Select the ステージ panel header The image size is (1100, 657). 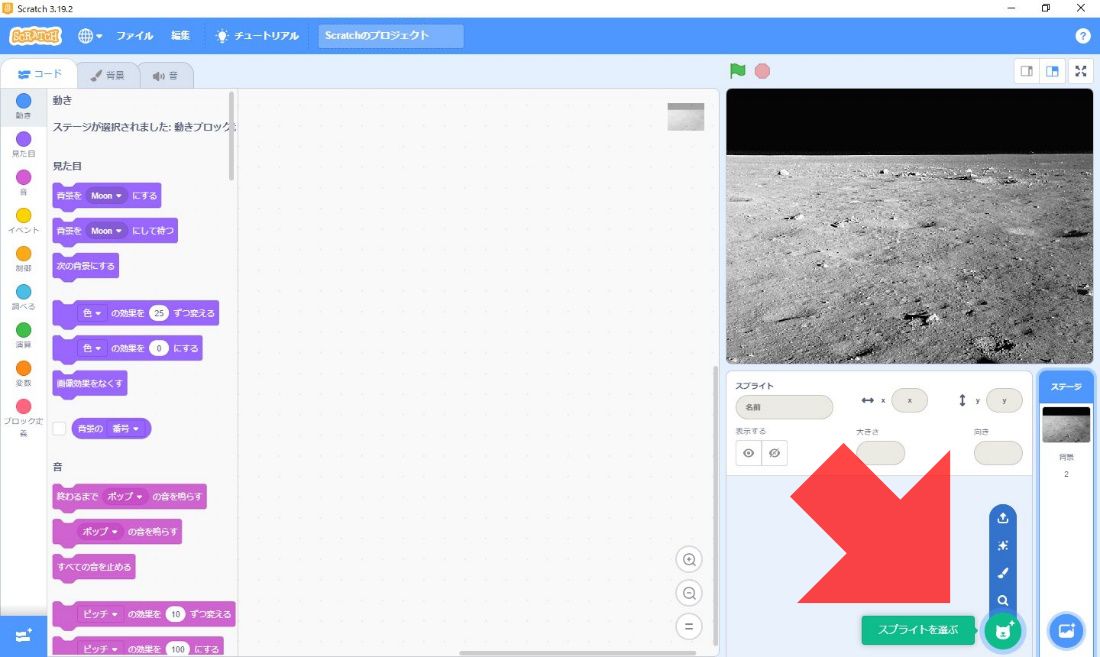[1066, 386]
